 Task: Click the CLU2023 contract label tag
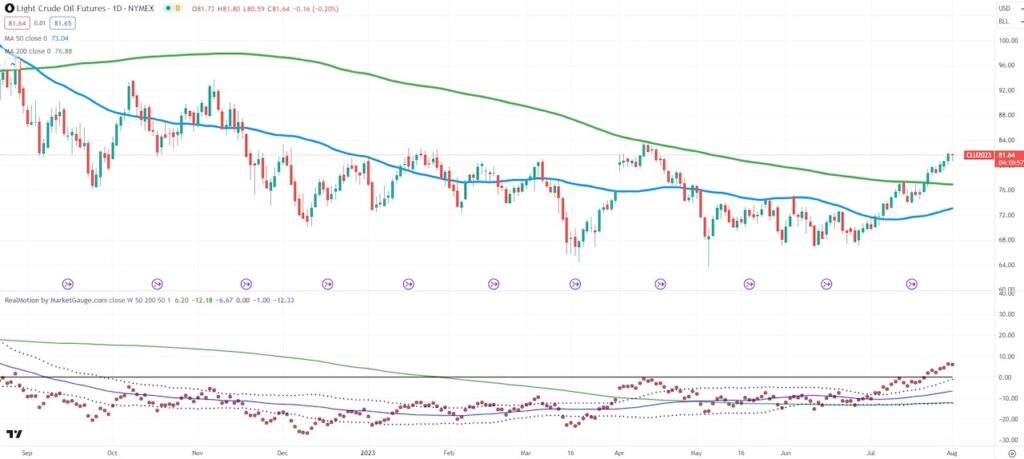977,155
